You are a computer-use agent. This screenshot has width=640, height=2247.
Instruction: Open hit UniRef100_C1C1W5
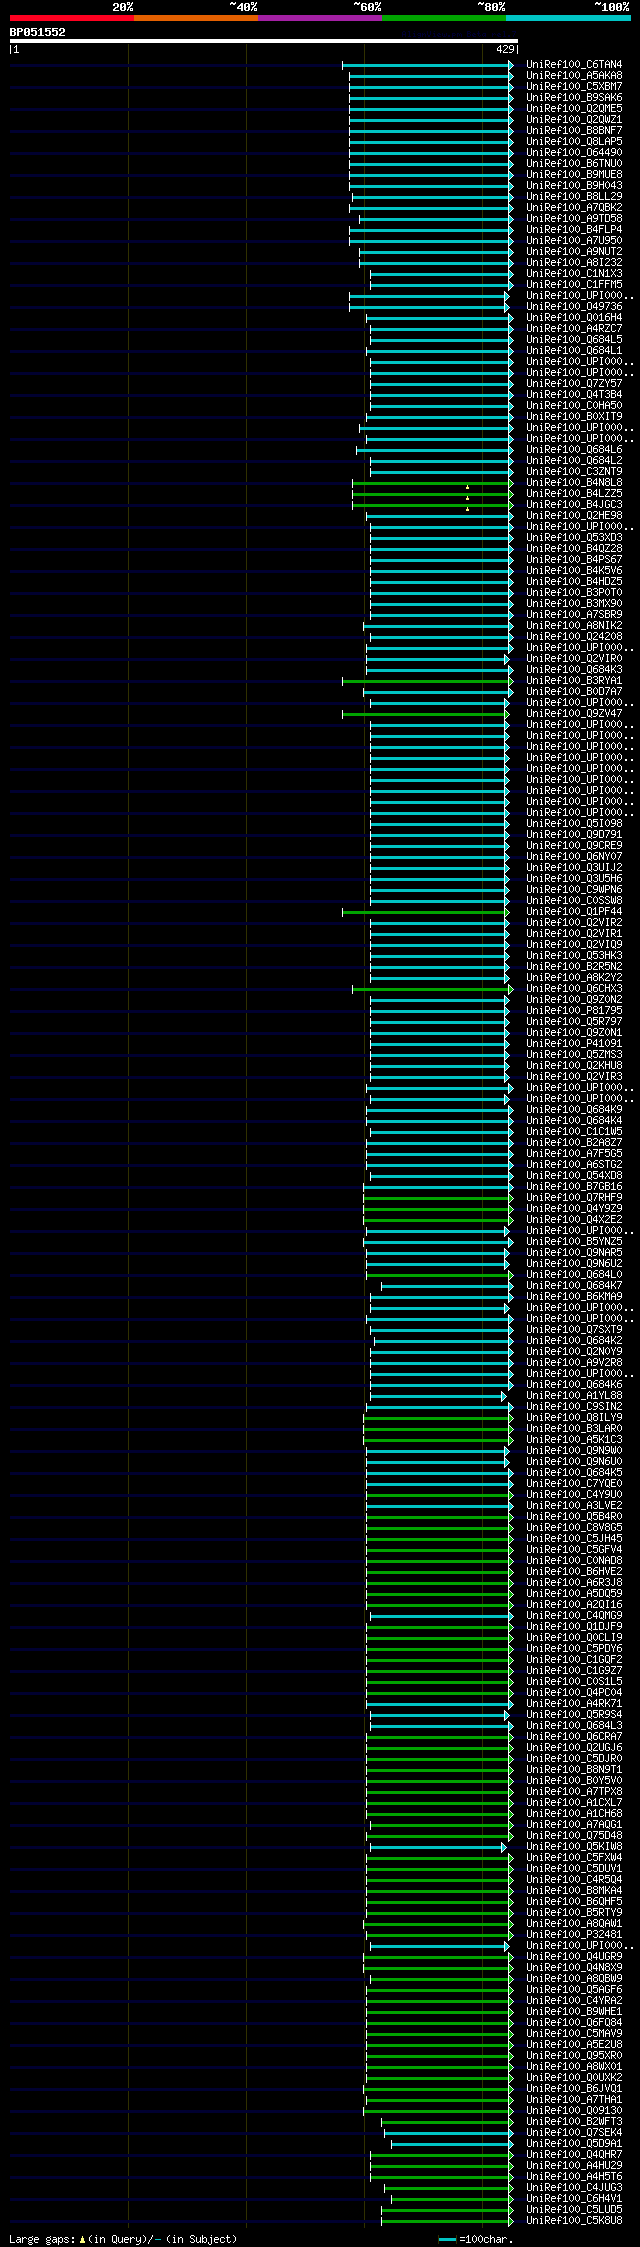(x=574, y=1132)
